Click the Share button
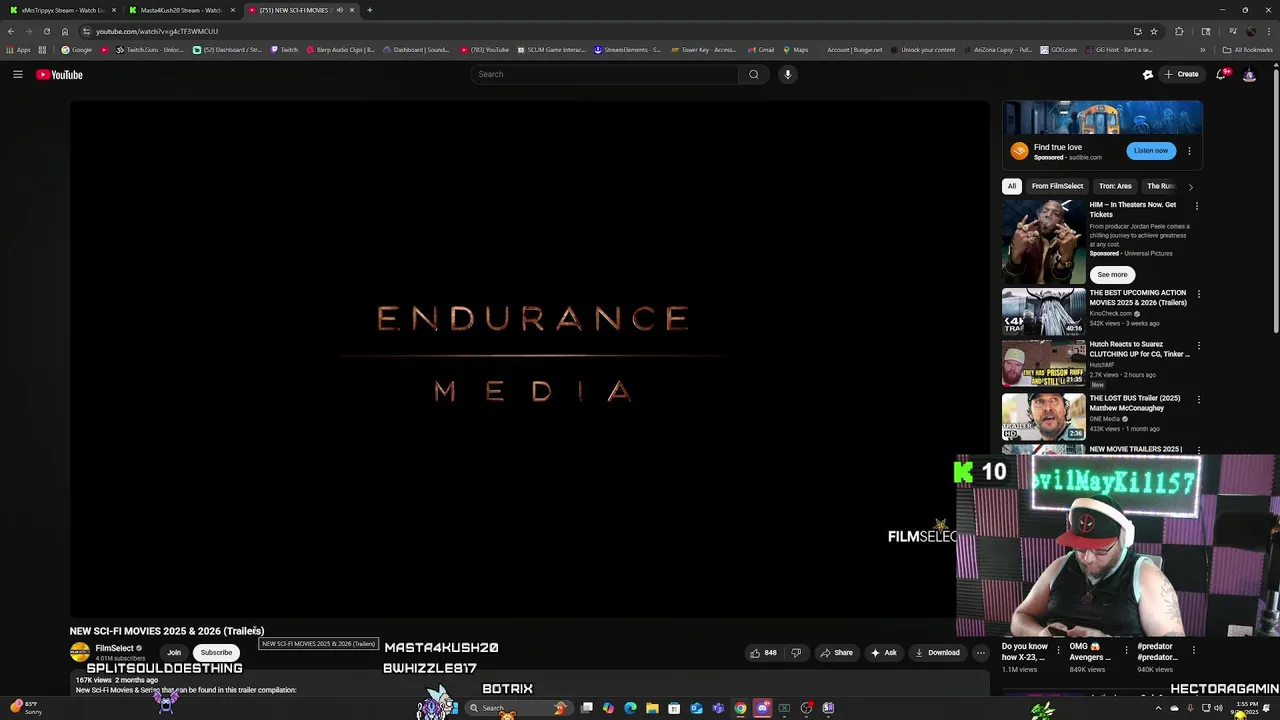This screenshot has width=1280, height=720. coord(836,653)
